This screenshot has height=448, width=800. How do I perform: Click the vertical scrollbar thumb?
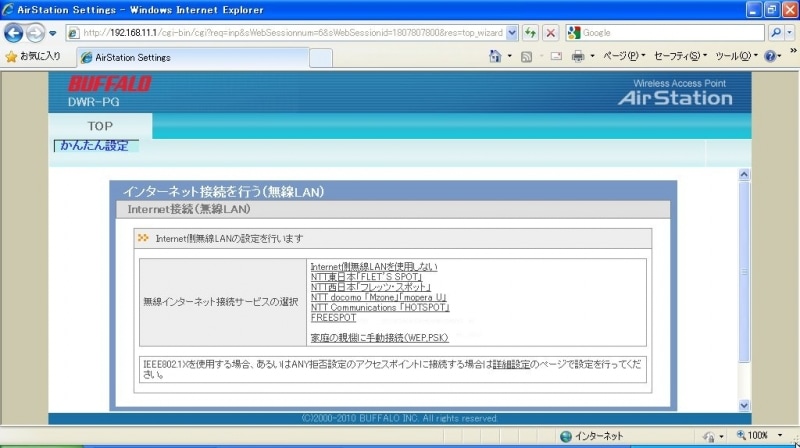[x=744, y=271]
